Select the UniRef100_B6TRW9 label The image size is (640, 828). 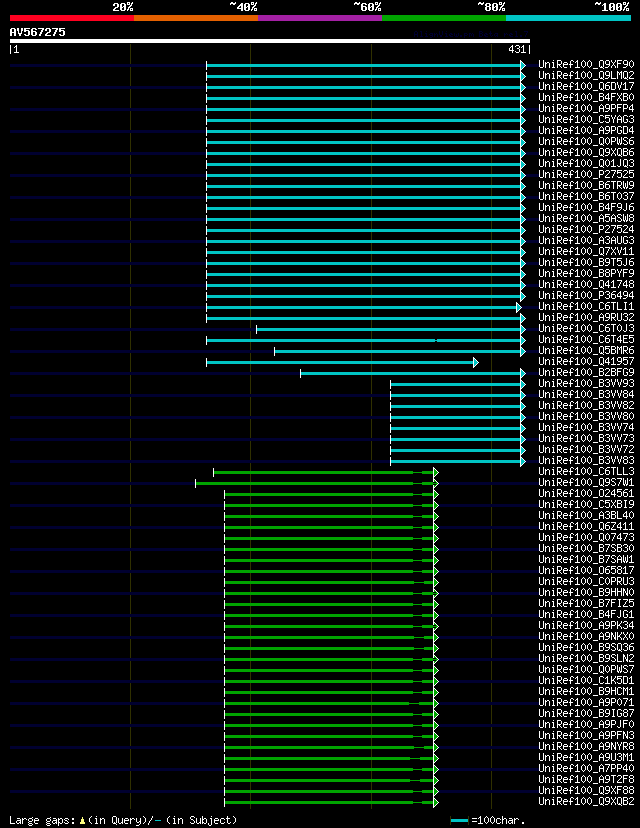coord(586,185)
